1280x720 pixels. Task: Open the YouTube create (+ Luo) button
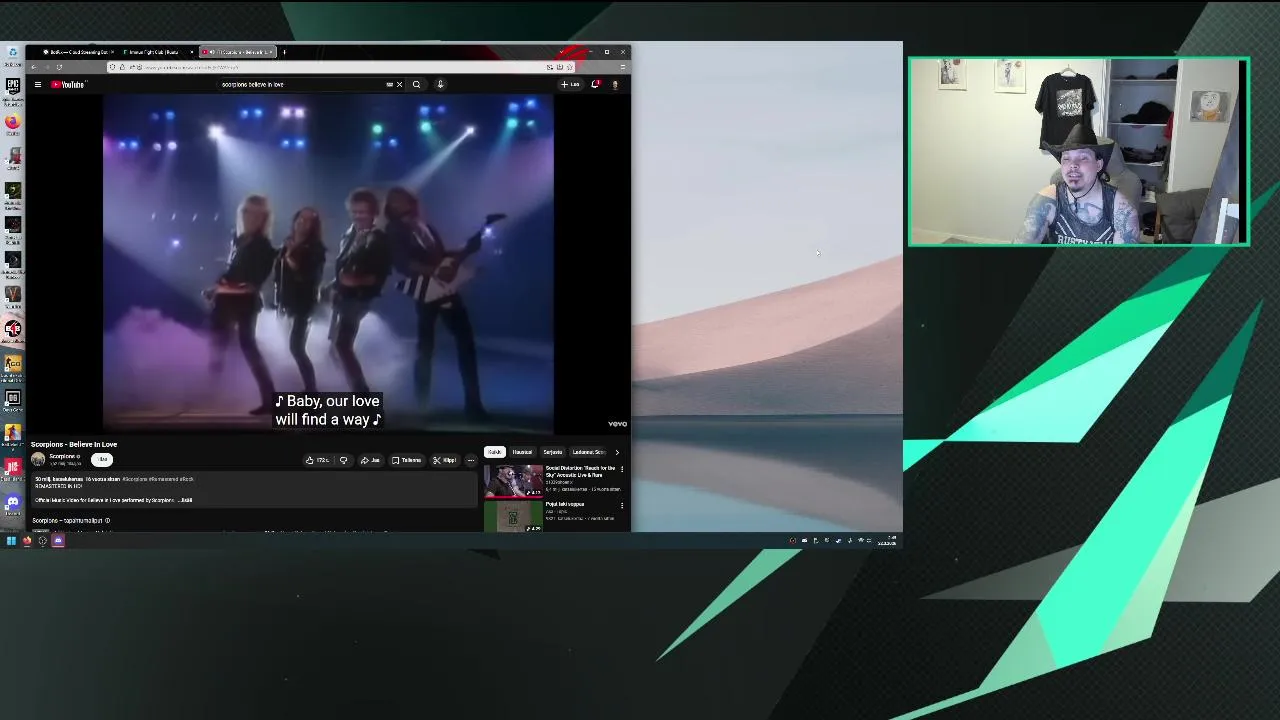pyautogui.click(x=570, y=84)
